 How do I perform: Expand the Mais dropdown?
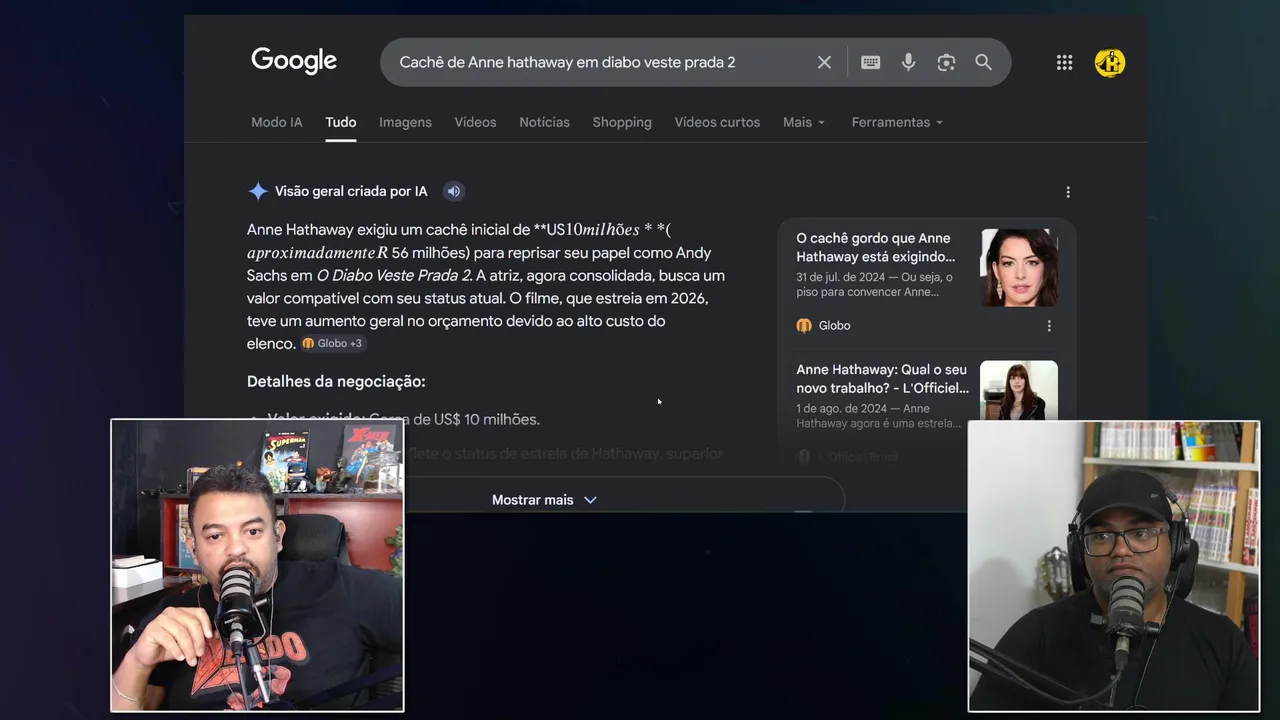click(804, 122)
